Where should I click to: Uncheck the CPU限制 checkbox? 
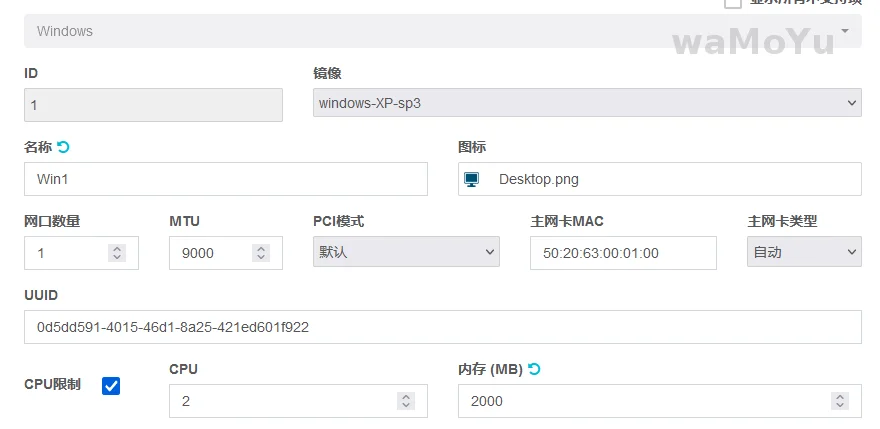click(111, 385)
